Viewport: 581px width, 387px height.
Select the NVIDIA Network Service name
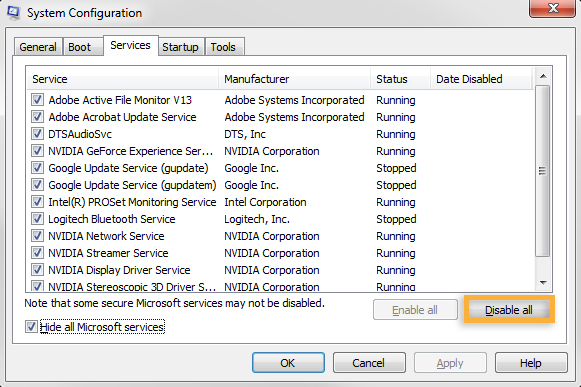(x=106, y=236)
